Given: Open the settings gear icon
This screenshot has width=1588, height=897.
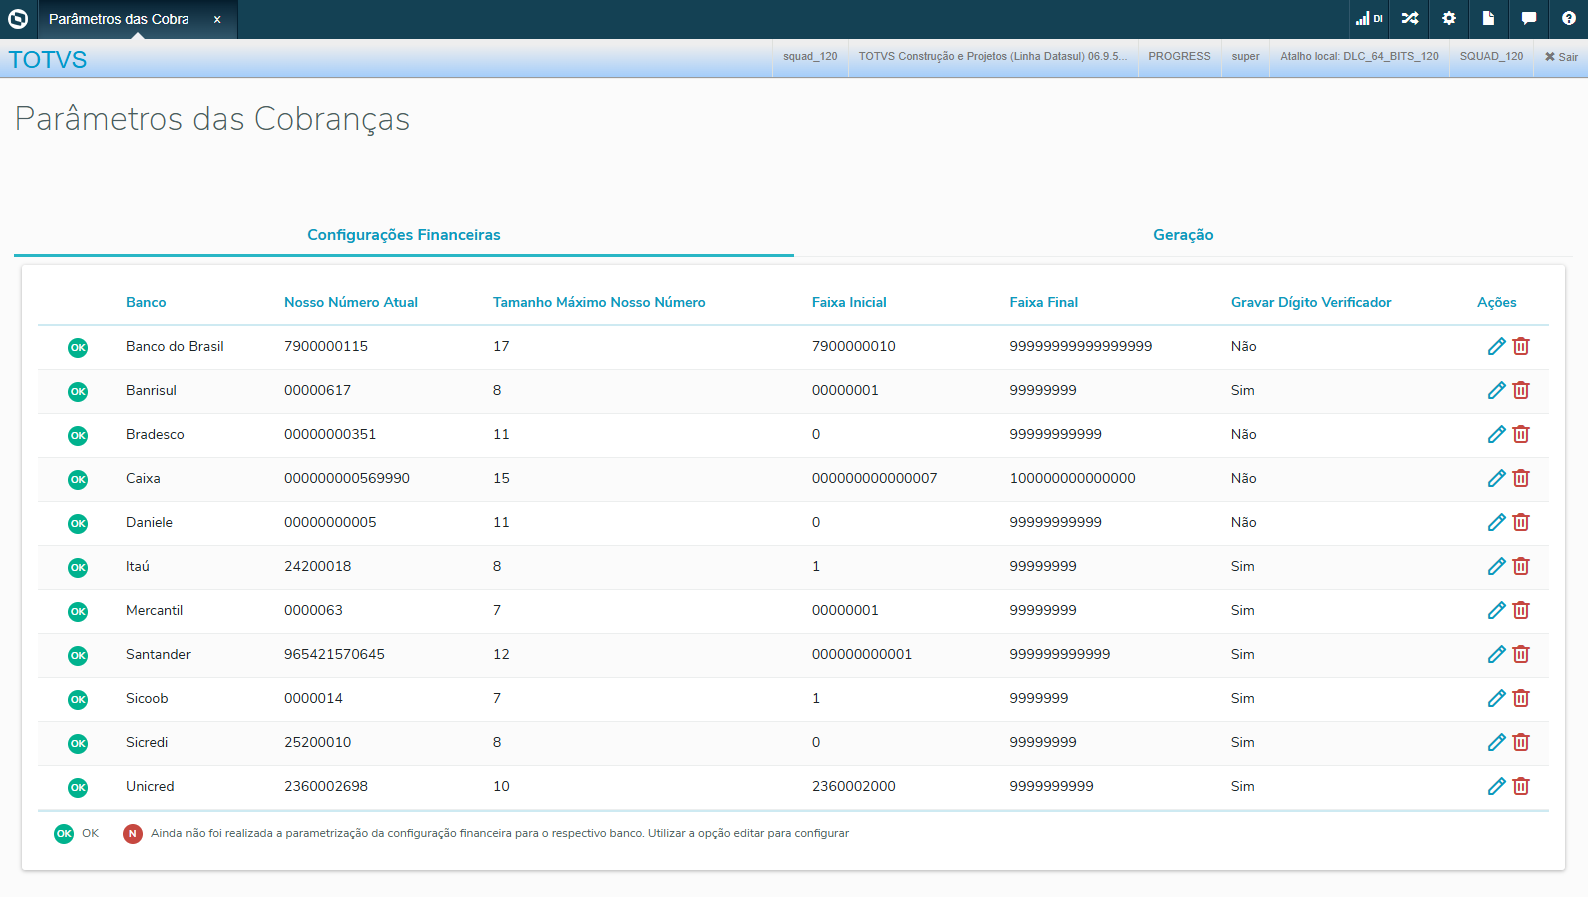Looking at the screenshot, I should pos(1449,18).
